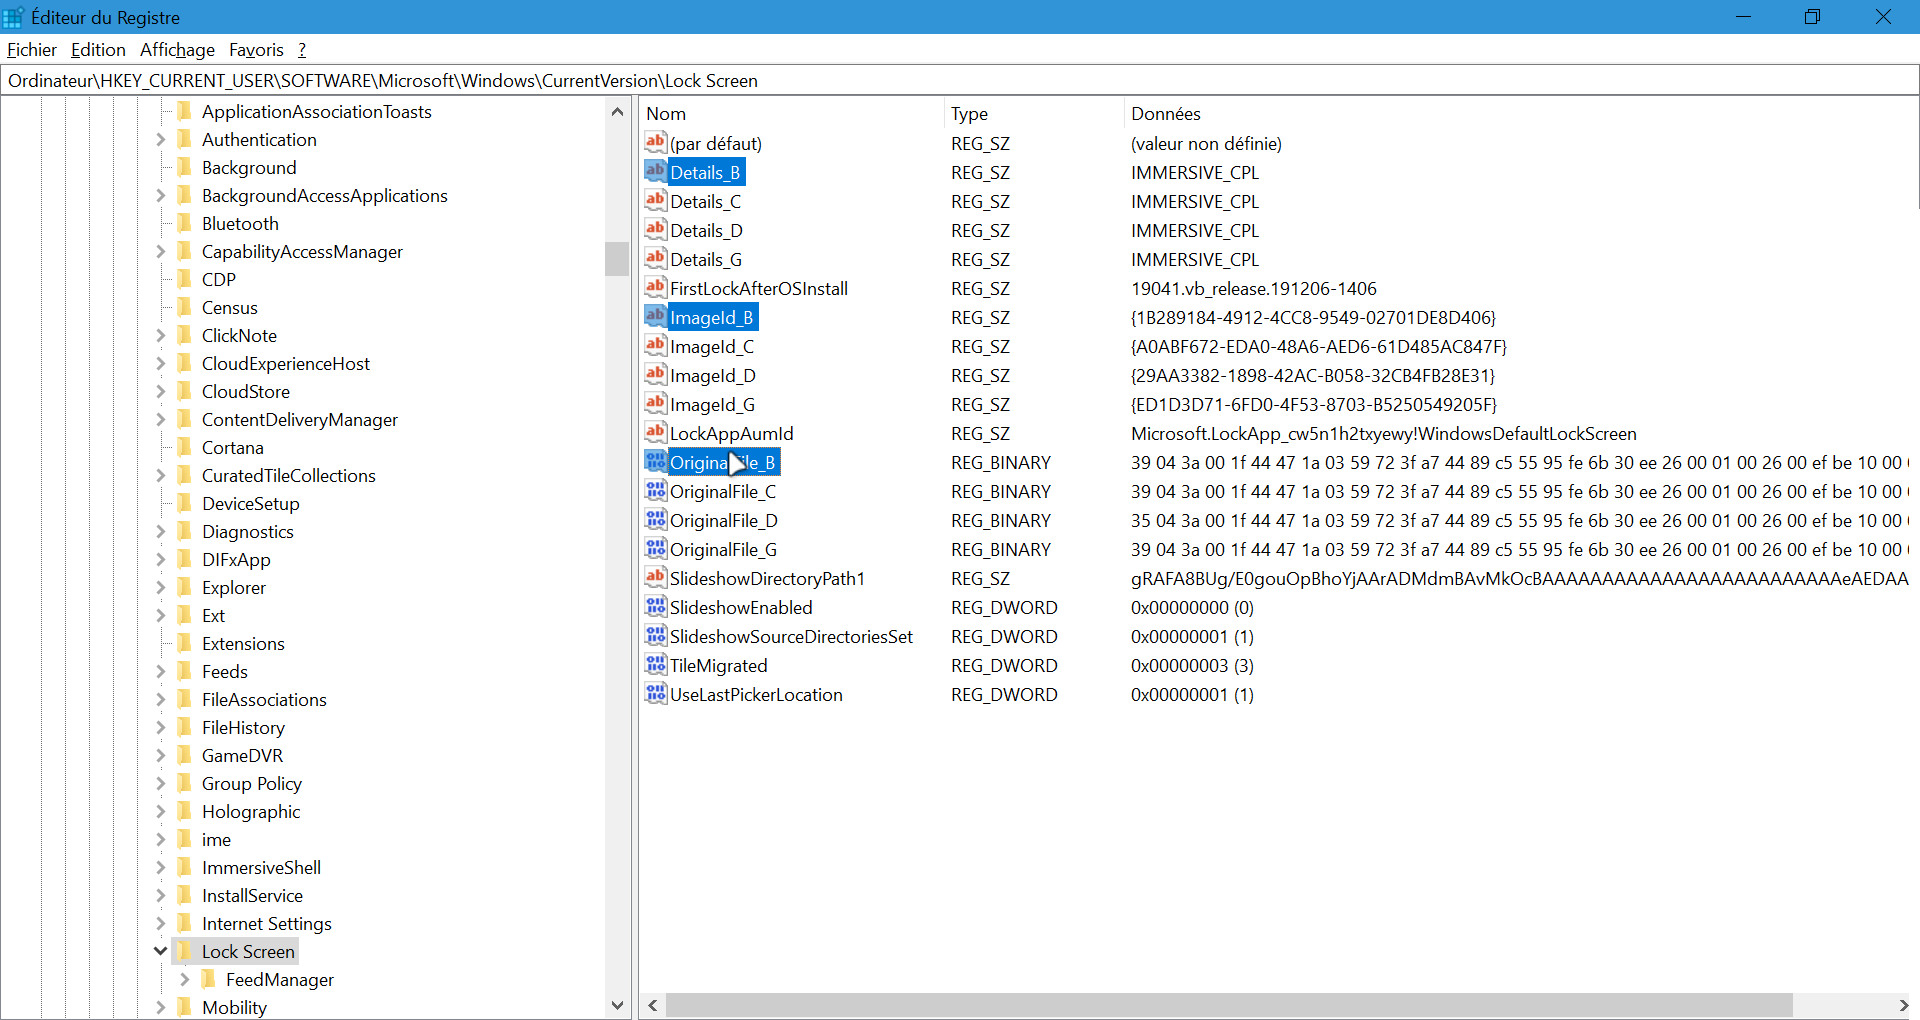Click the folder icon for Bluetooth key
This screenshot has height=1020, width=1920.
185,223
